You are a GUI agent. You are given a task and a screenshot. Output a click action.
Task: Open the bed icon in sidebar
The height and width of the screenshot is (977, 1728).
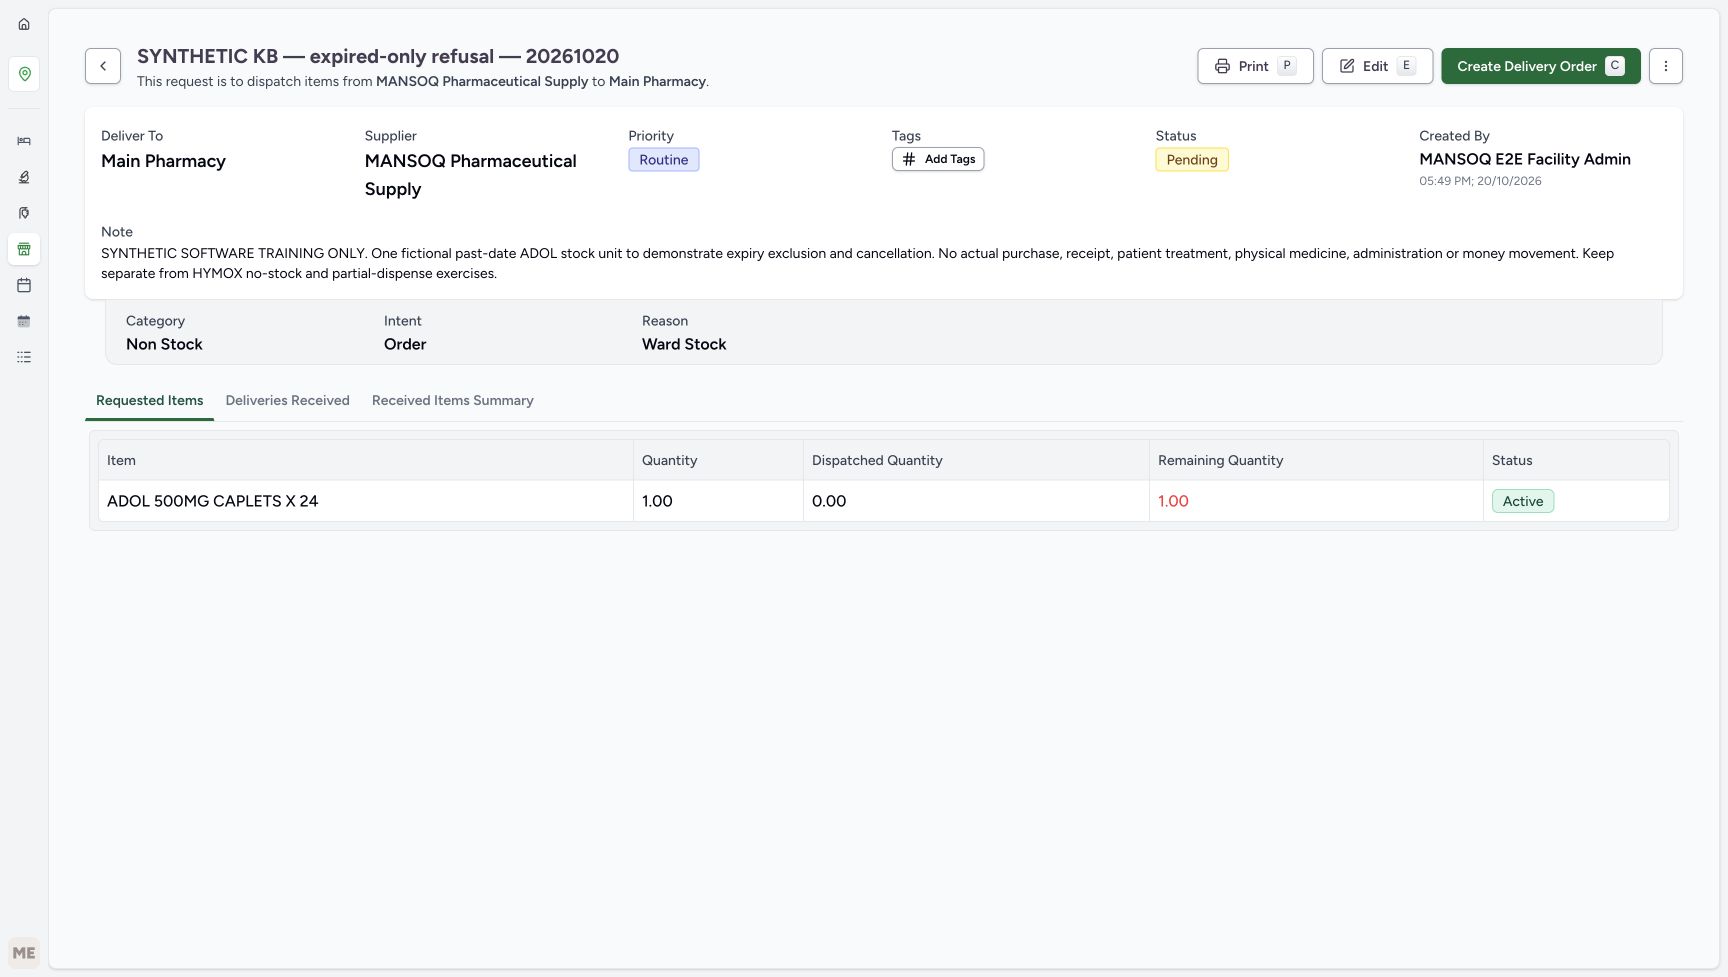click(x=24, y=141)
